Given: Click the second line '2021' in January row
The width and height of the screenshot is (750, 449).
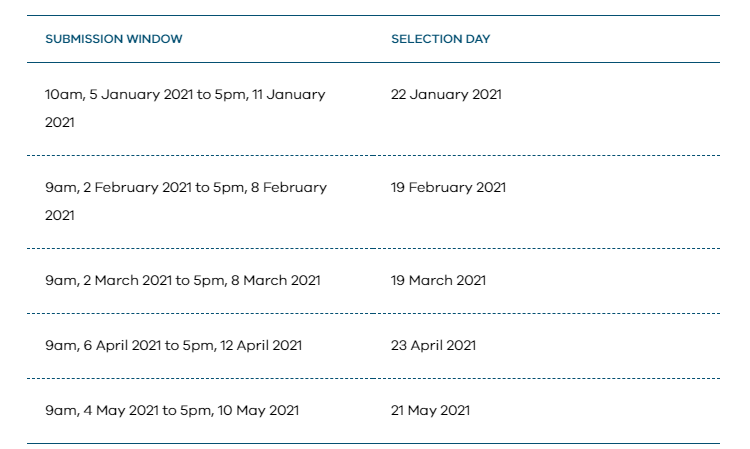Looking at the screenshot, I should tap(60, 122).
